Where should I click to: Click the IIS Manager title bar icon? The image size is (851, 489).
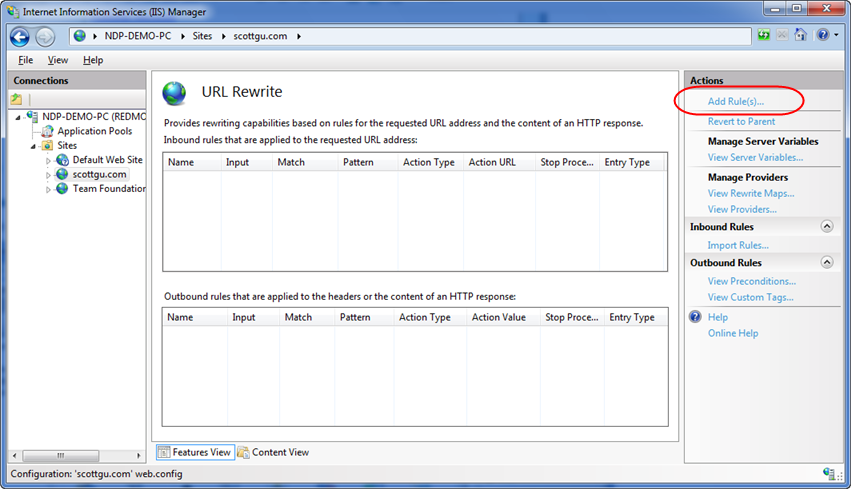tap(13, 11)
